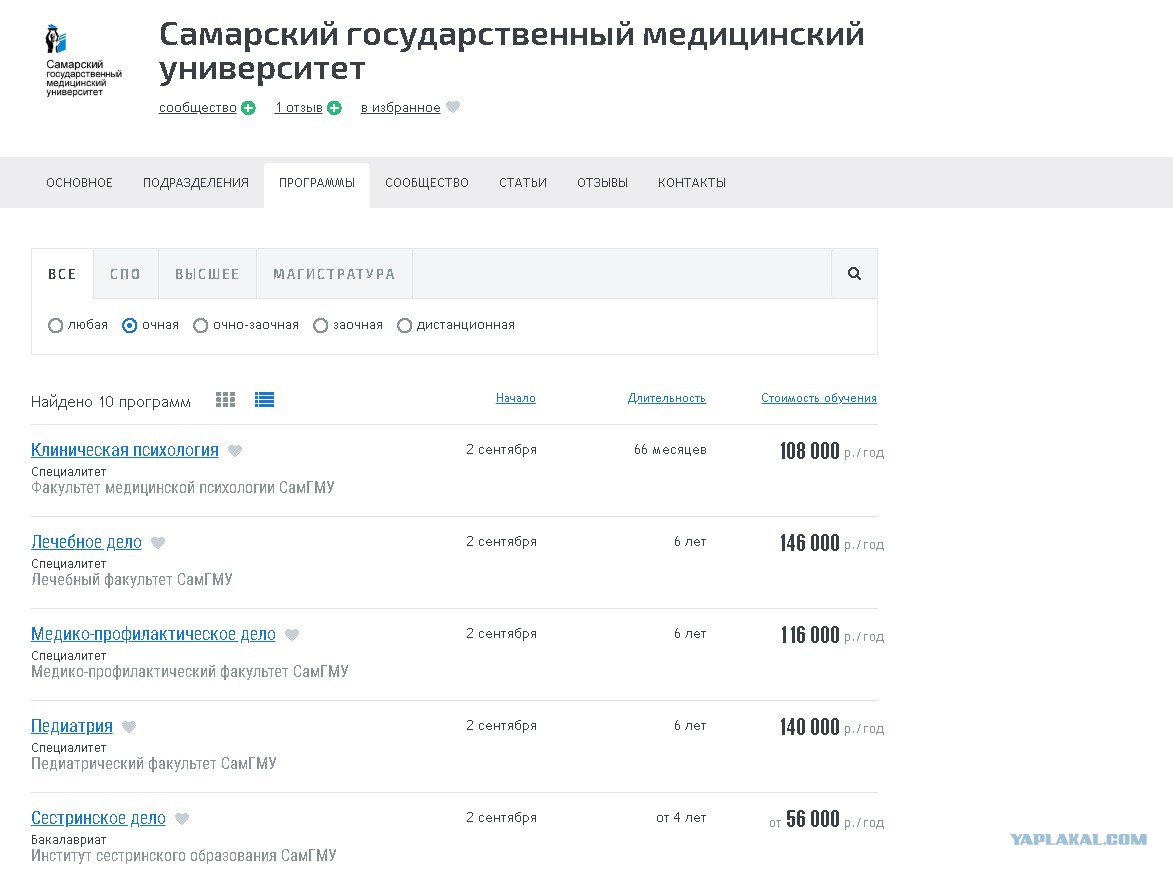
Task: Click Найдено 10 программ text
Action: point(111,402)
